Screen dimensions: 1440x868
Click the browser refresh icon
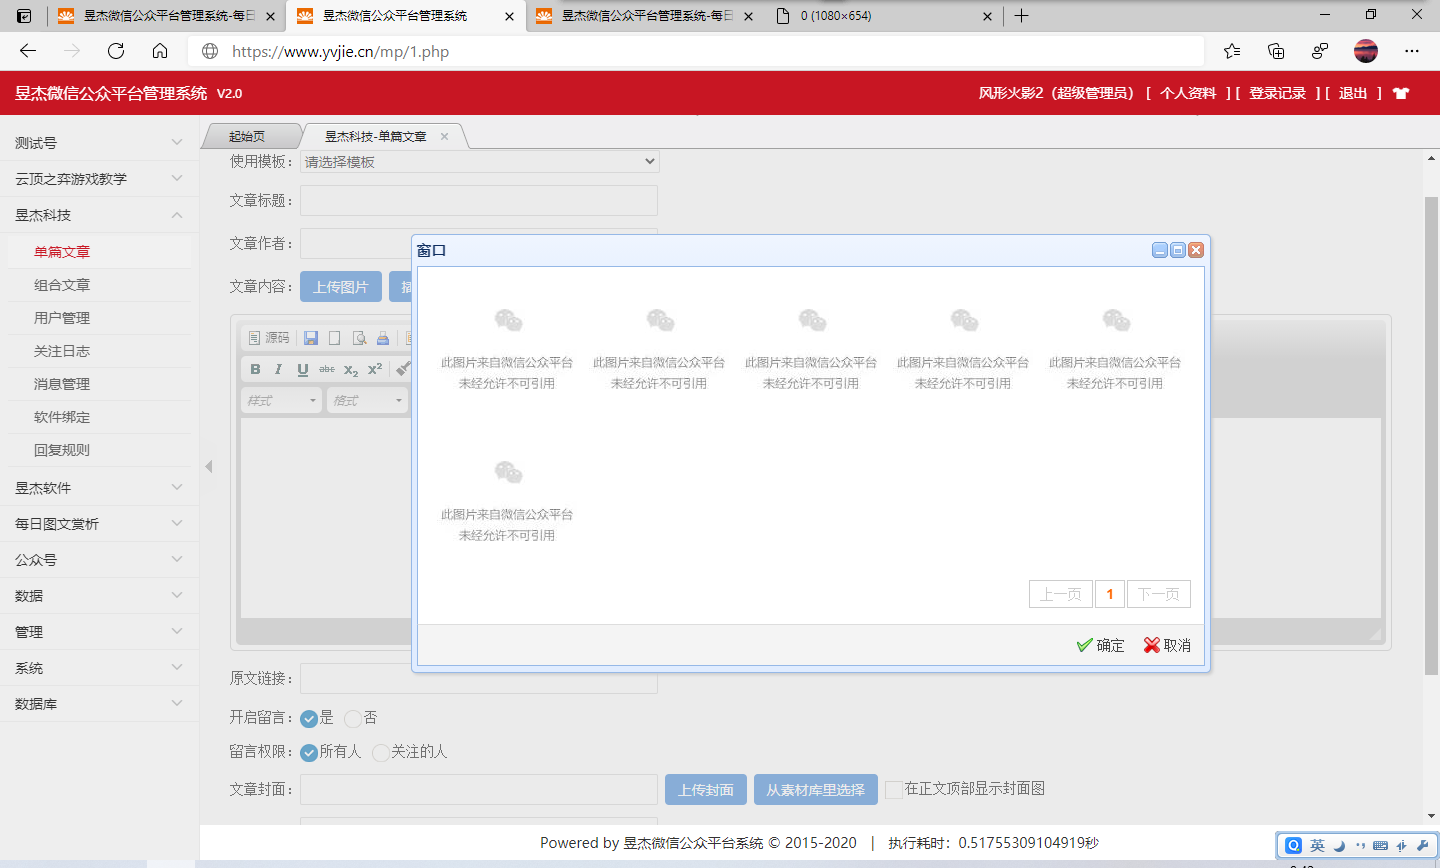pyautogui.click(x=116, y=51)
